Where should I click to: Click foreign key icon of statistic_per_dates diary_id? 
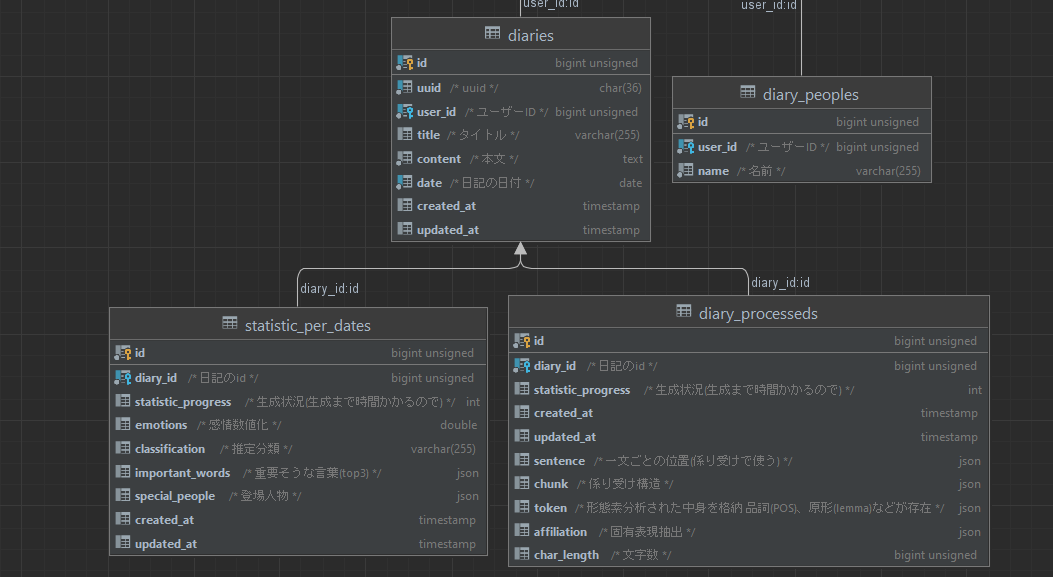coord(122,378)
